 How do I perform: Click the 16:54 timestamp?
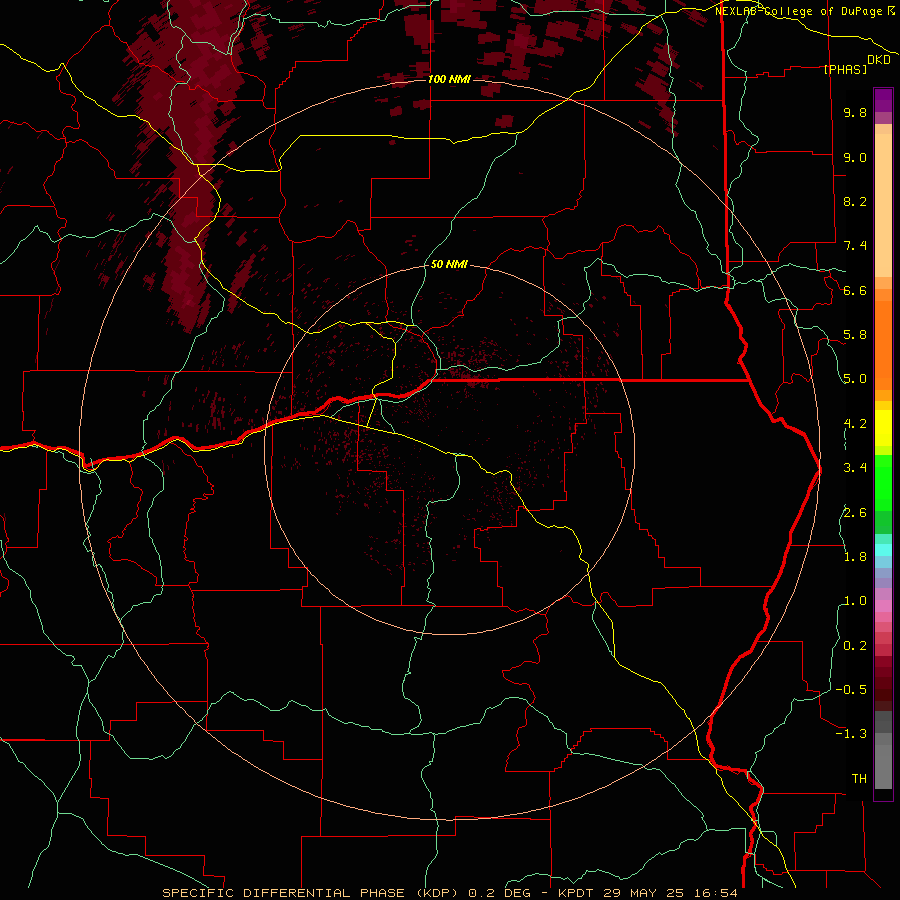pyautogui.click(x=714, y=893)
